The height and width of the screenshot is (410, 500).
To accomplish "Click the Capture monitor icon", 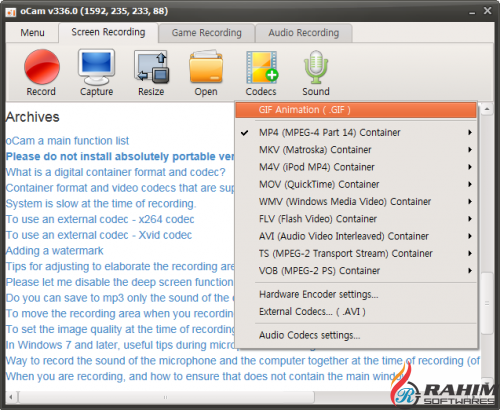I will (x=96, y=67).
